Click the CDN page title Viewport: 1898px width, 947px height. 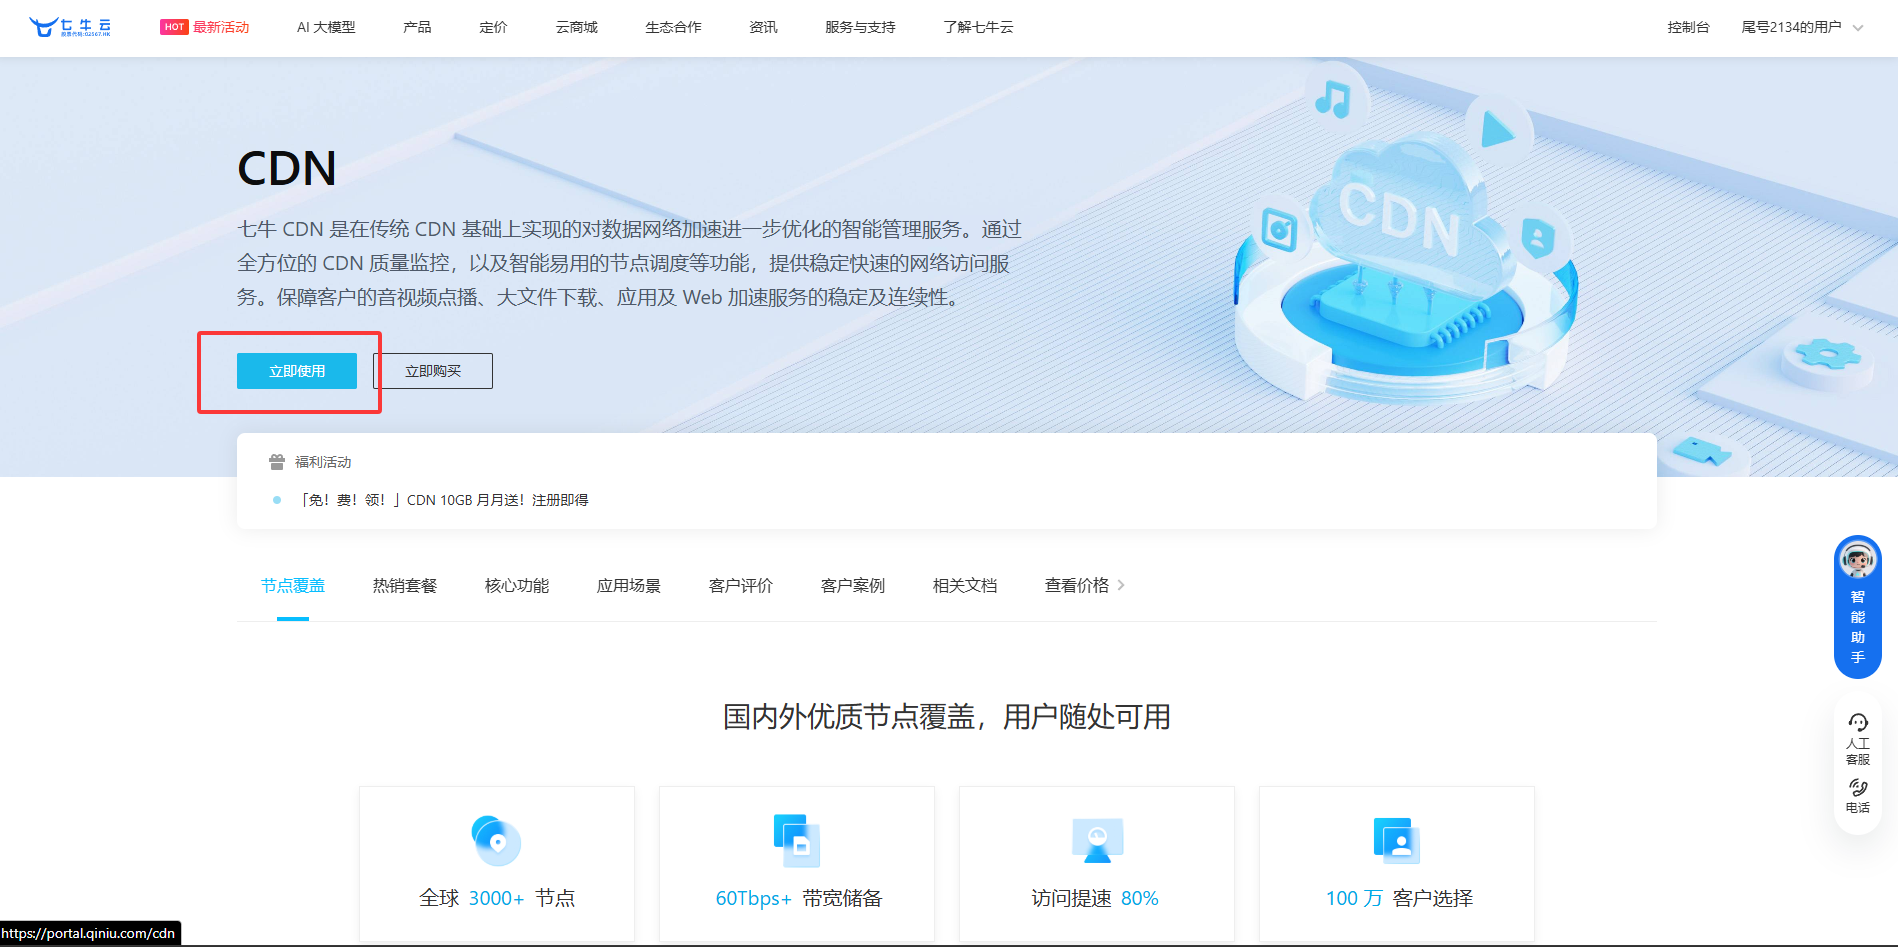tap(287, 168)
